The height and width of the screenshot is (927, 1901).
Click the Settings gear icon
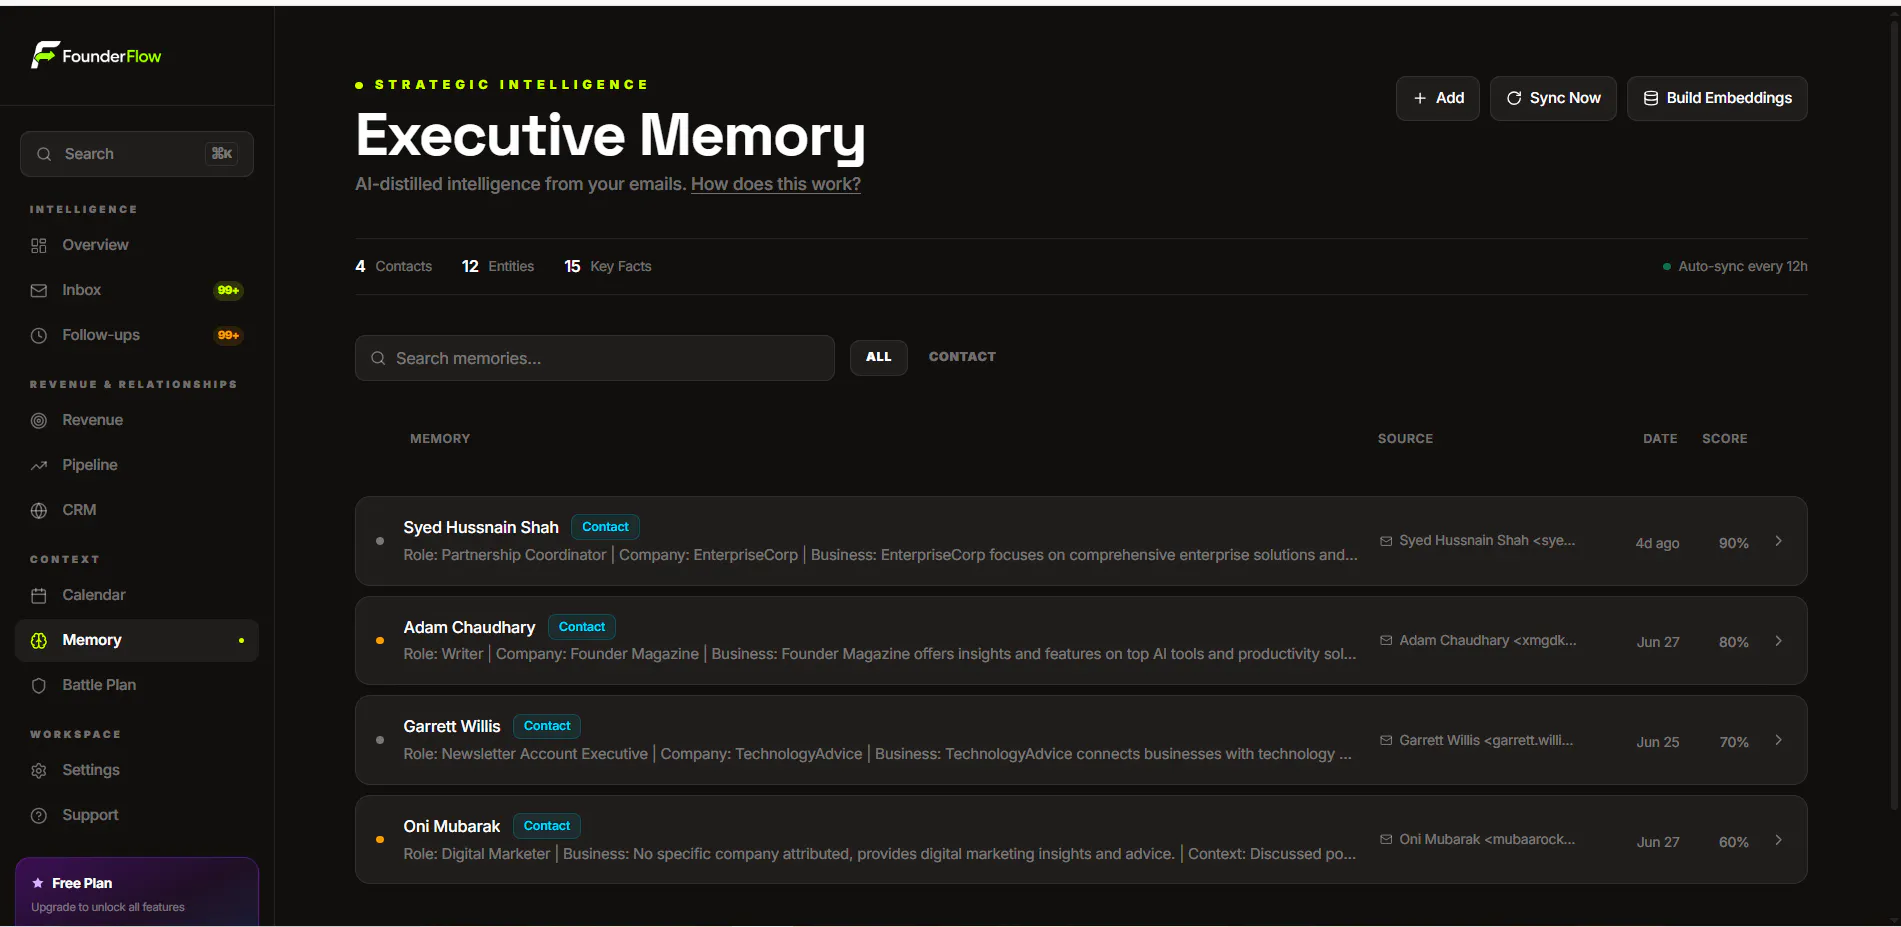coord(39,770)
